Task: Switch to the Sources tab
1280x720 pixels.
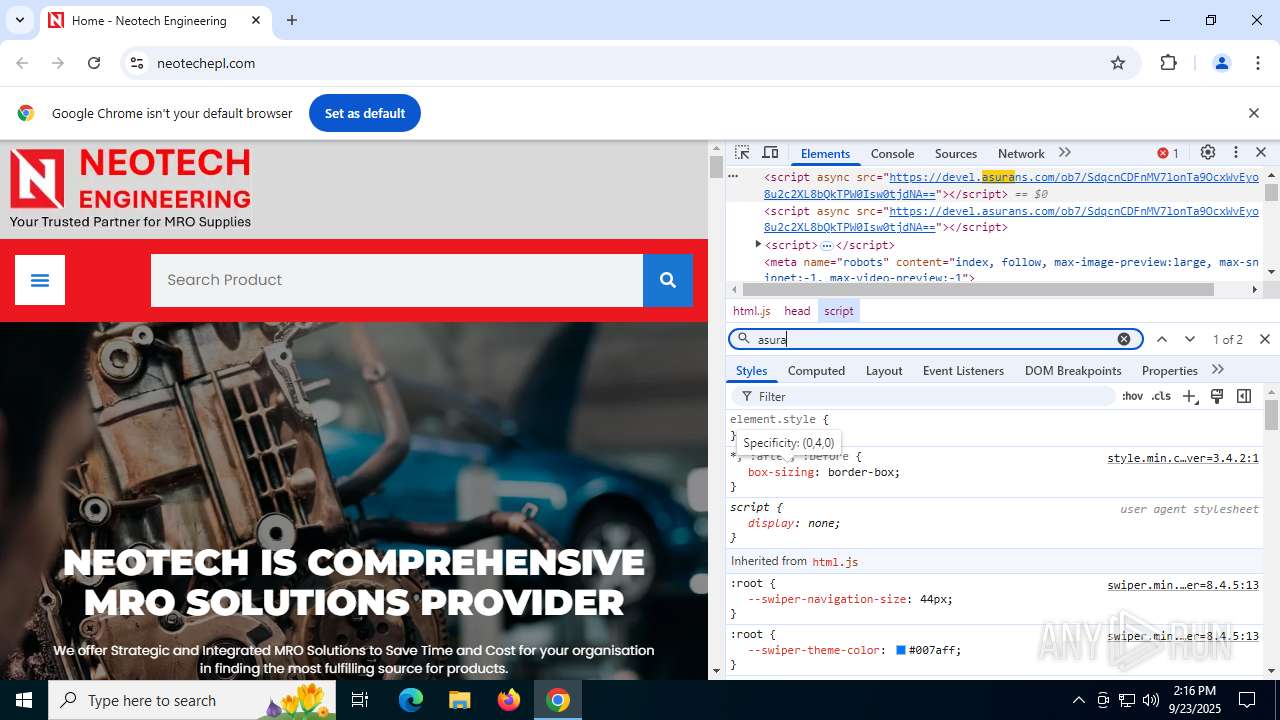Action: 956,153
